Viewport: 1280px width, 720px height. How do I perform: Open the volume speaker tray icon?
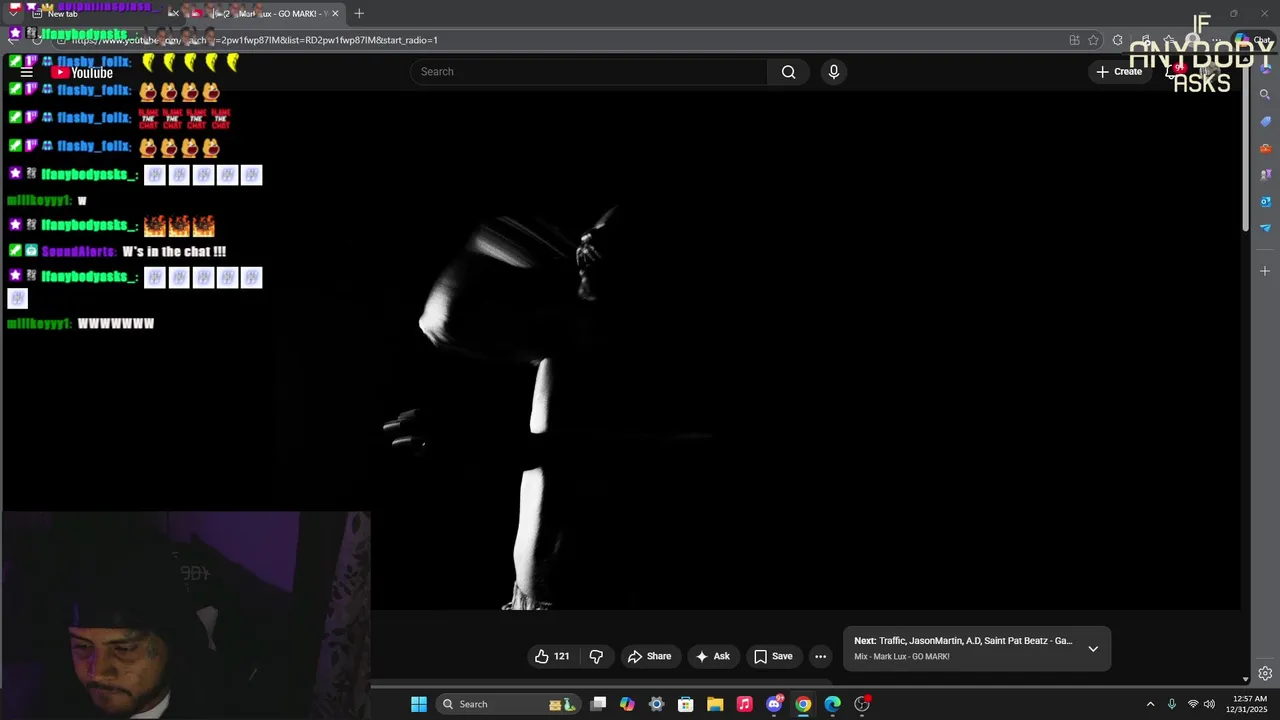1209,704
